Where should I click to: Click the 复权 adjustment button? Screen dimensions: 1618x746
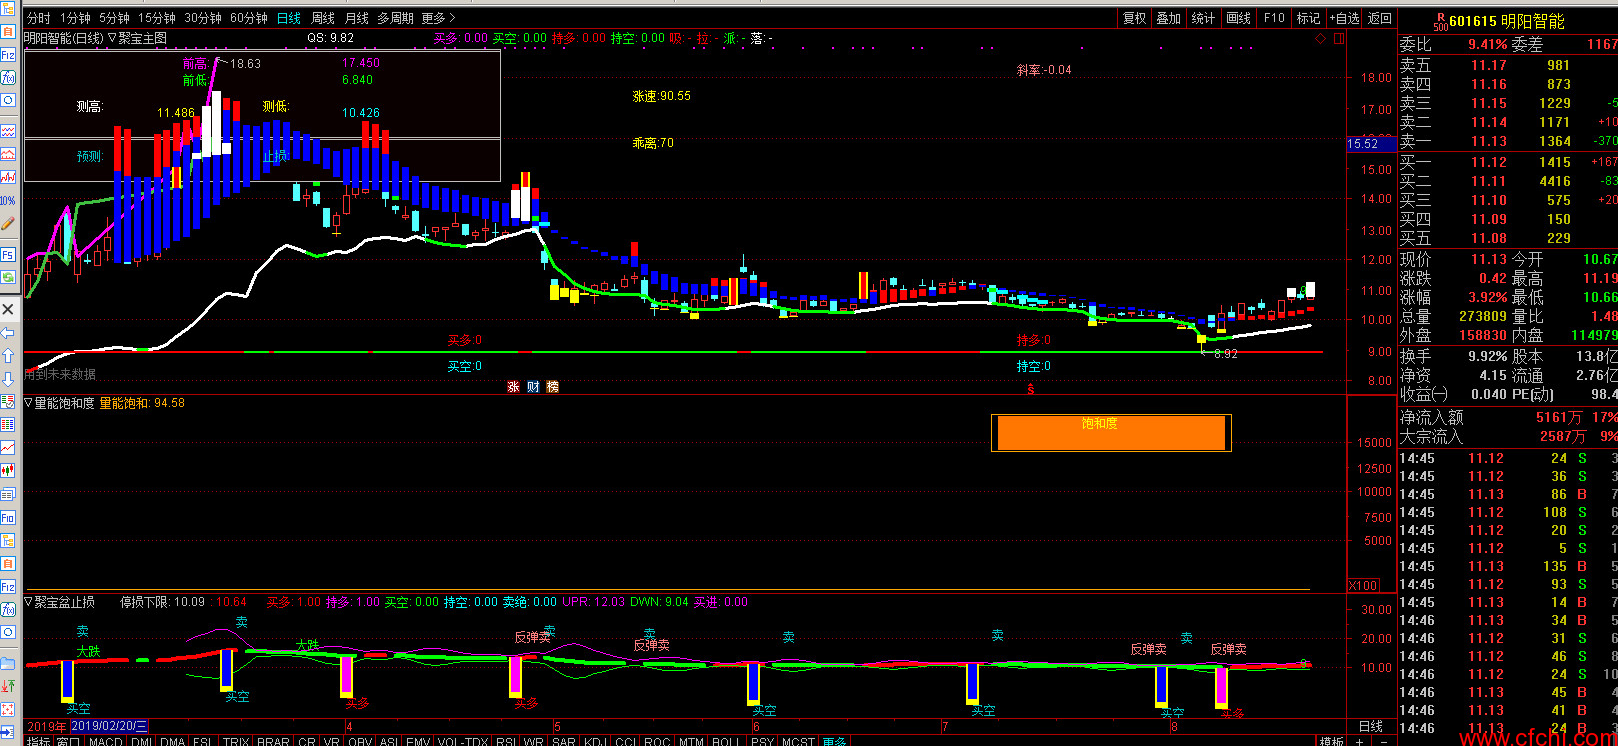(1134, 18)
